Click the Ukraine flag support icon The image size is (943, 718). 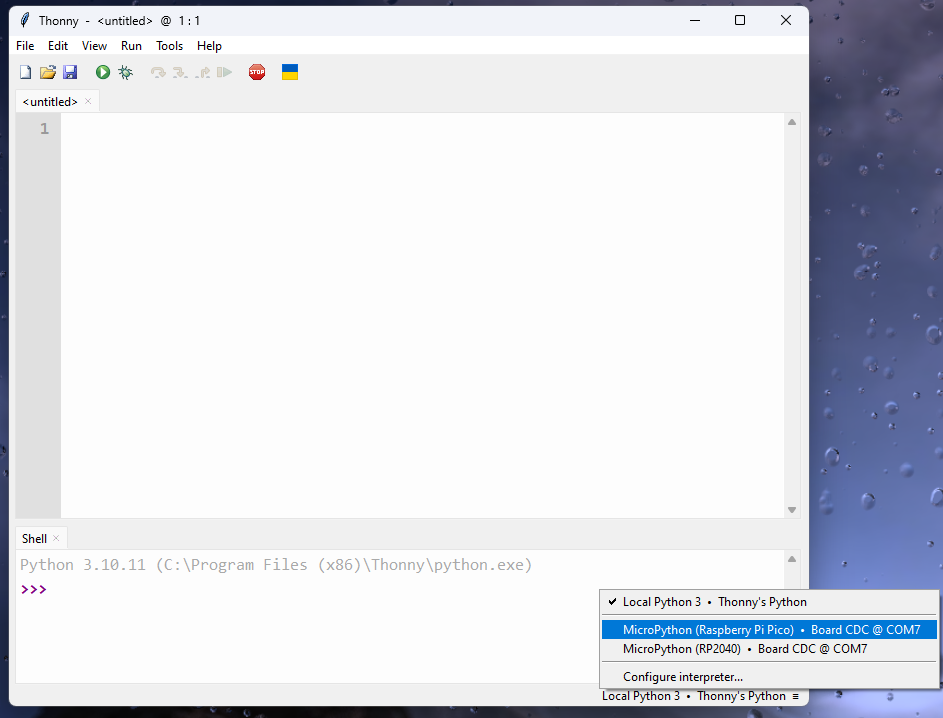pos(290,72)
